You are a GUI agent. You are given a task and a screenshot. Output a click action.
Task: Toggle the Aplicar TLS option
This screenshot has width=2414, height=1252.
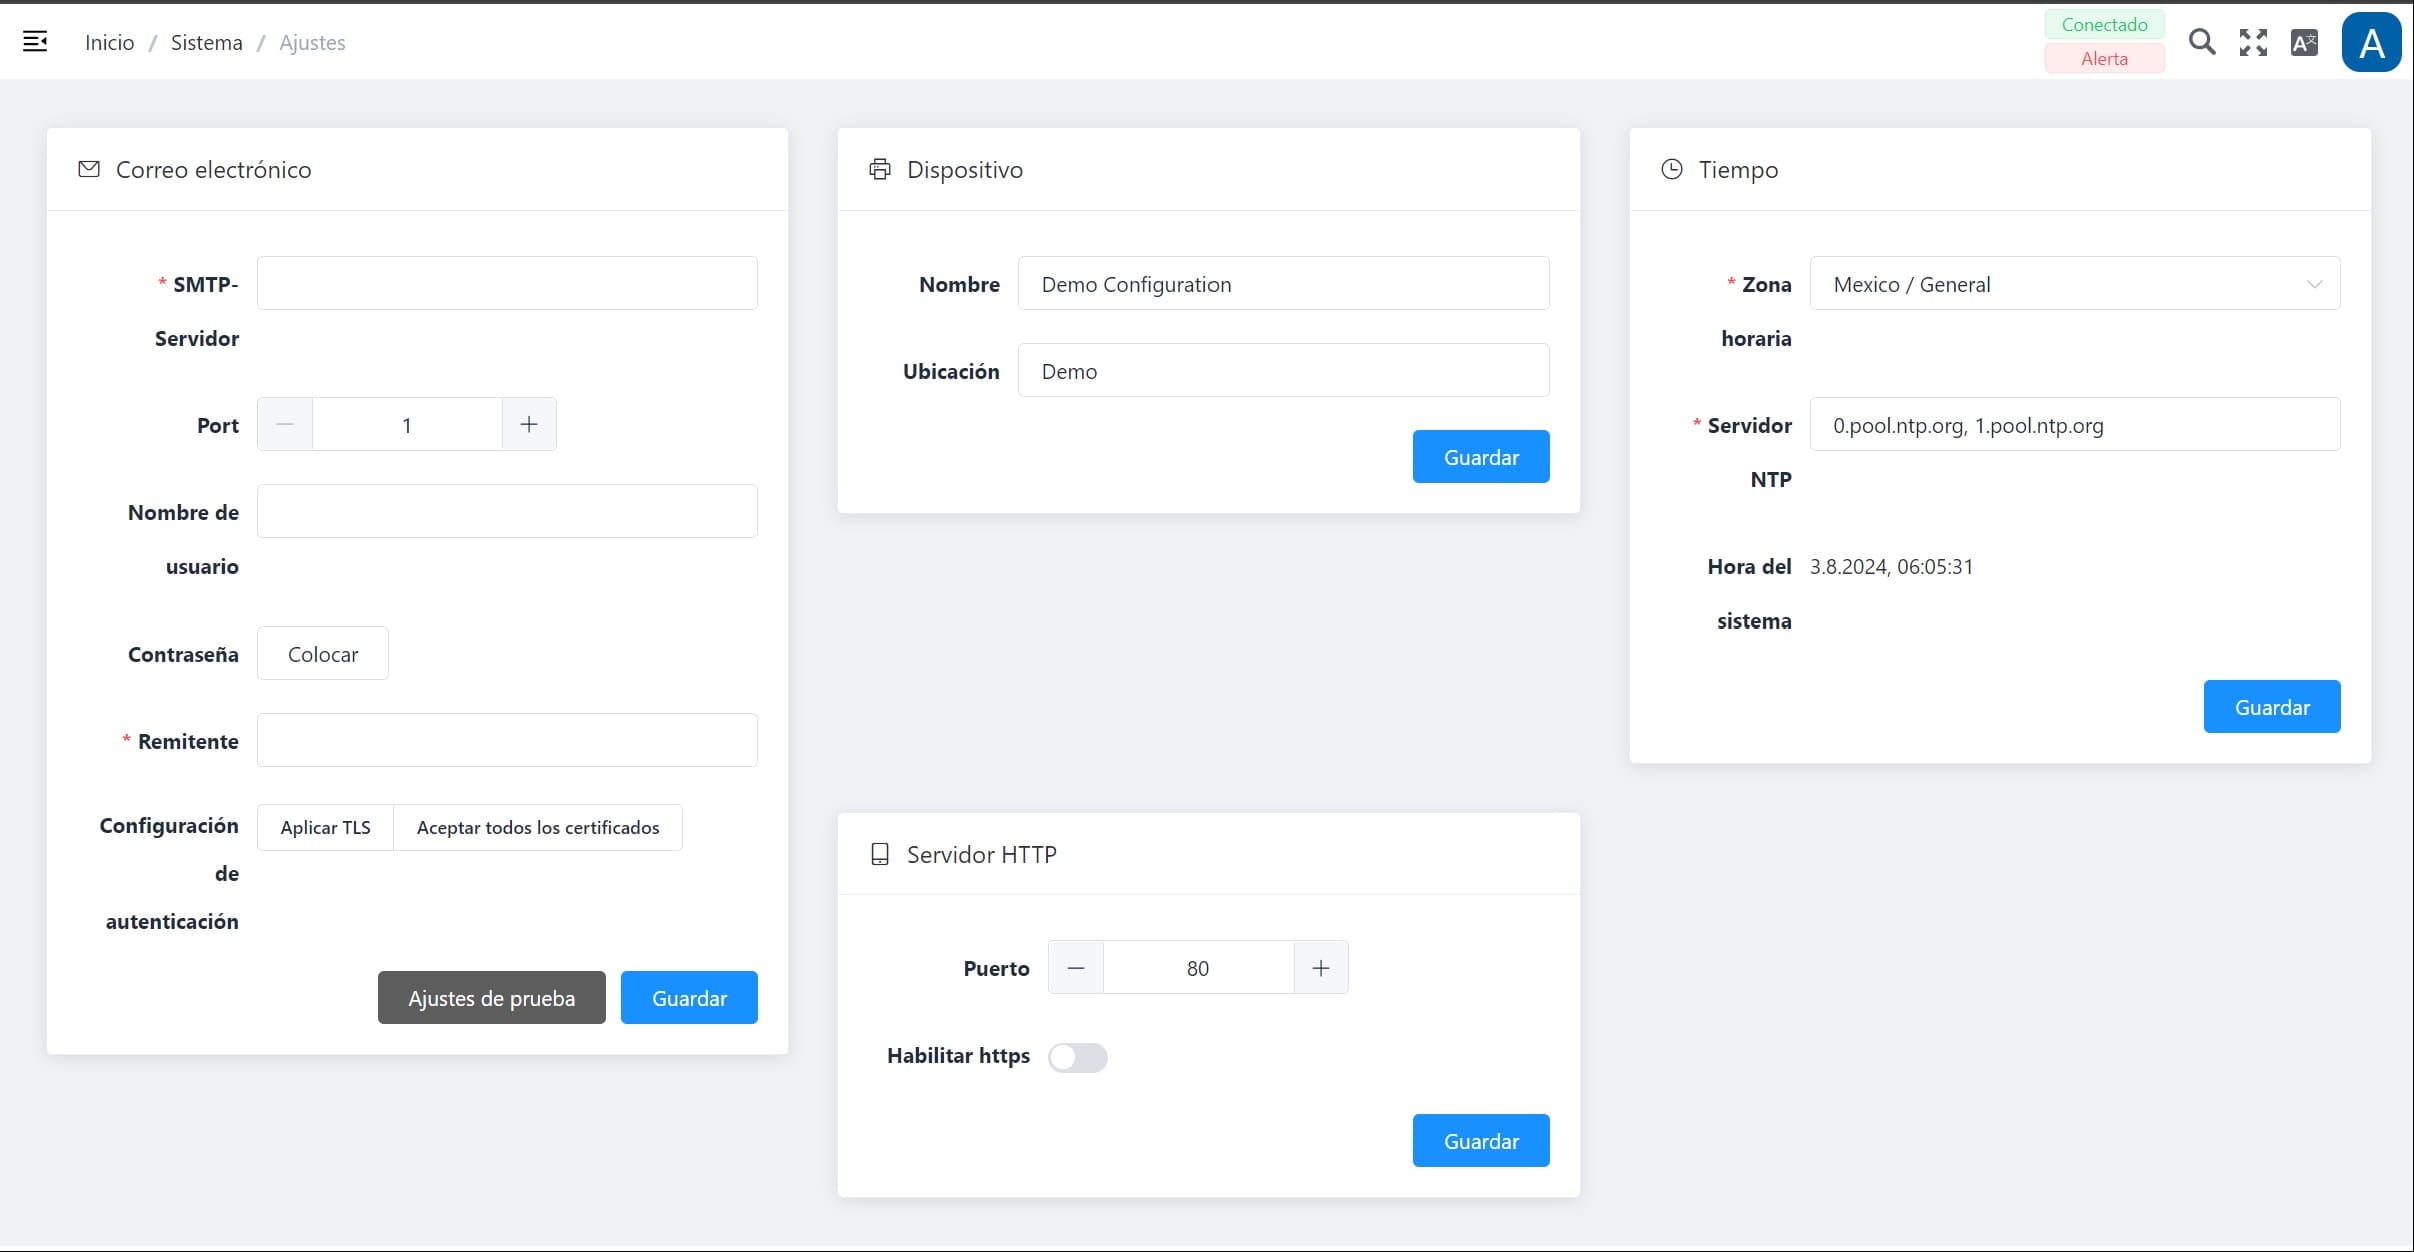click(325, 828)
